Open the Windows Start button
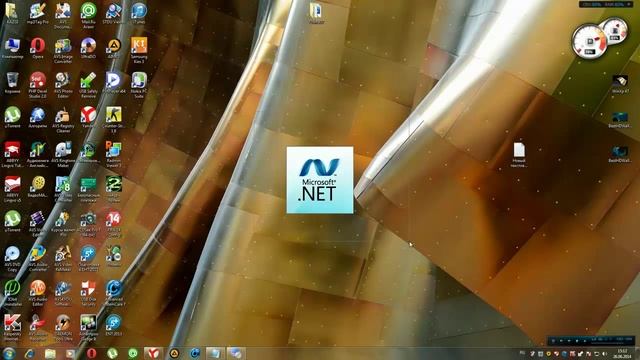 (9, 353)
